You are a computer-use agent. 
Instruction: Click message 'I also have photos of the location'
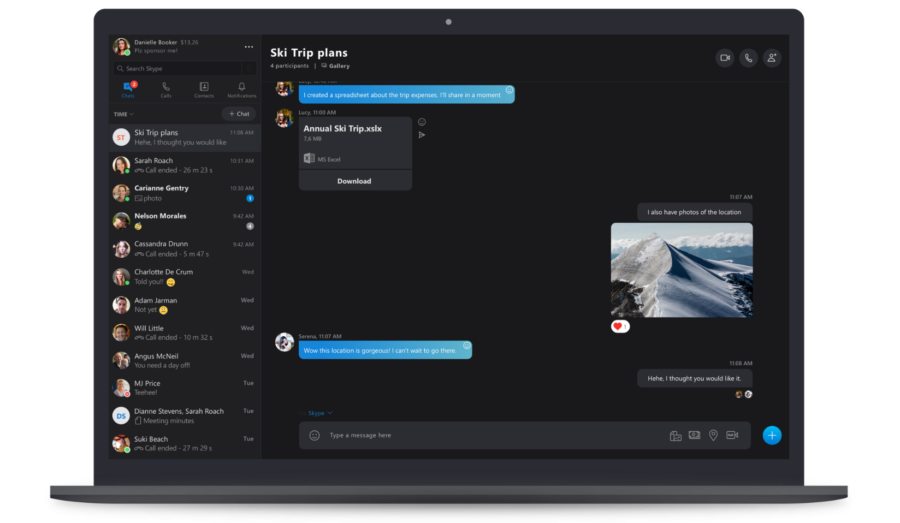point(695,212)
